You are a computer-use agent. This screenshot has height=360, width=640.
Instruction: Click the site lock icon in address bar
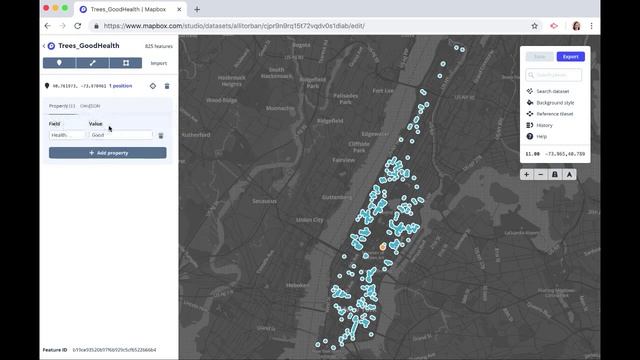tap(96, 26)
